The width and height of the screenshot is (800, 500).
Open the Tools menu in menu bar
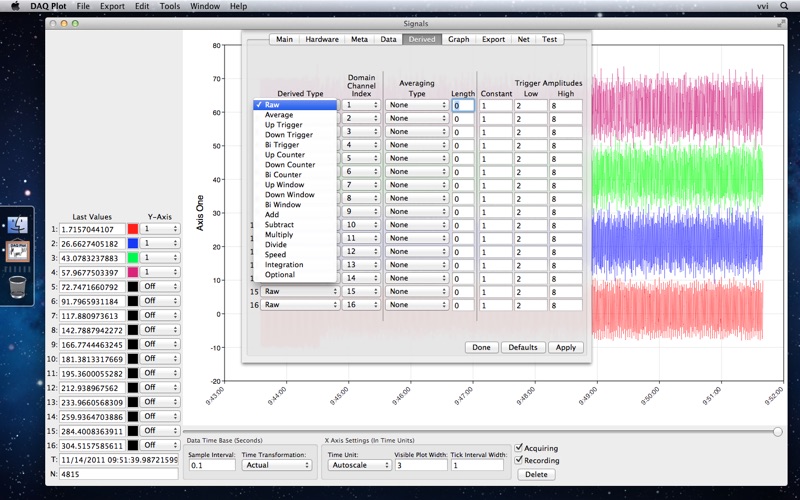click(169, 6)
